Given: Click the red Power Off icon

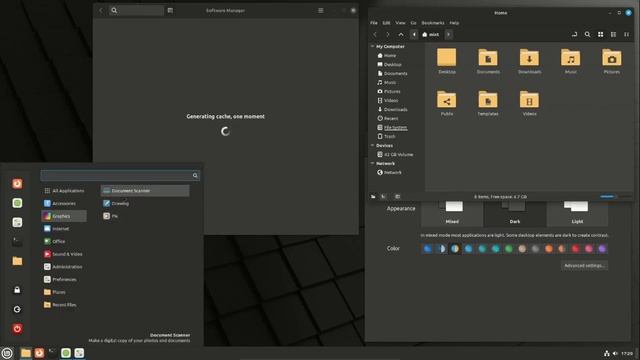Looking at the screenshot, I should 17,329.
